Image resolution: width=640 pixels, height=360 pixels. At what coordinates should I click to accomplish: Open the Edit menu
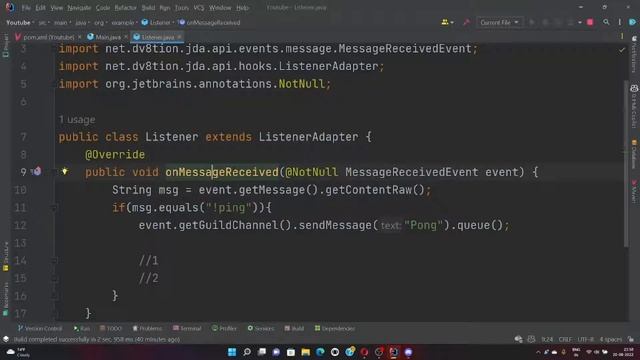click(x=40, y=8)
